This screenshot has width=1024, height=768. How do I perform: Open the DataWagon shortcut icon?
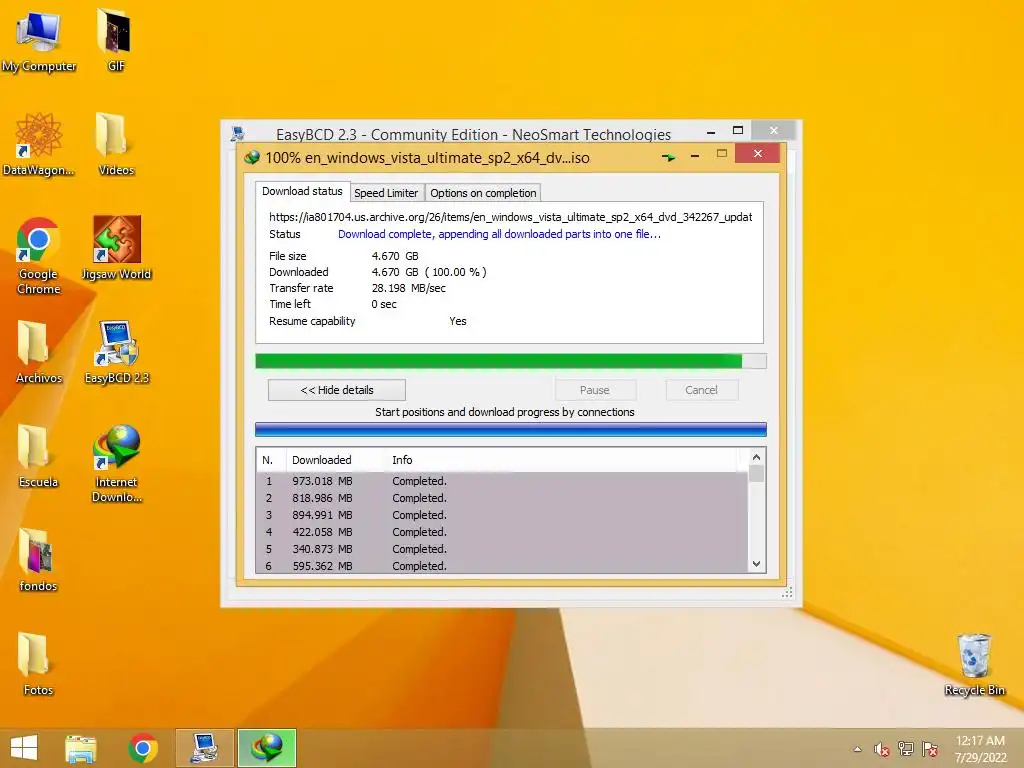(x=39, y=144)
